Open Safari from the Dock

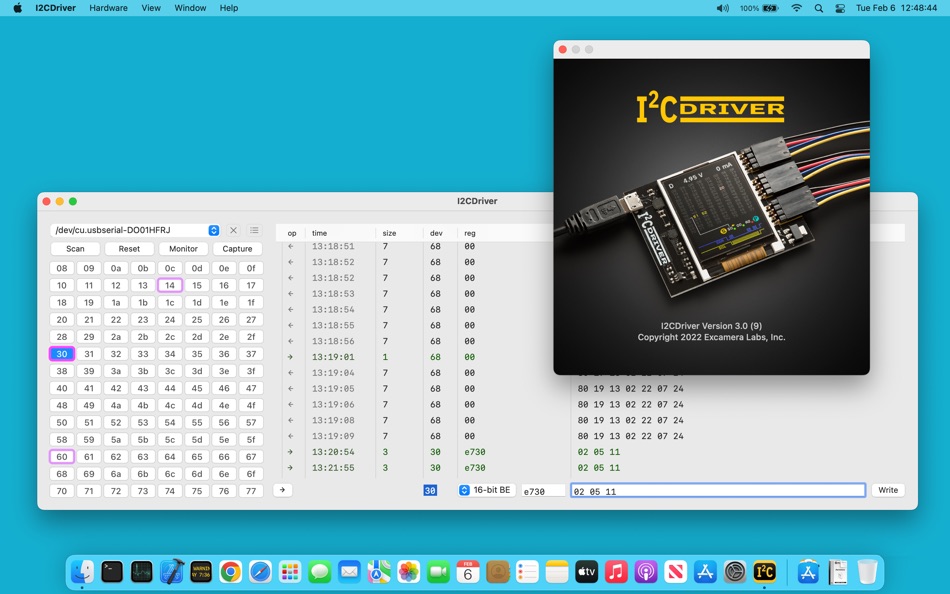(x=261, y=572)
